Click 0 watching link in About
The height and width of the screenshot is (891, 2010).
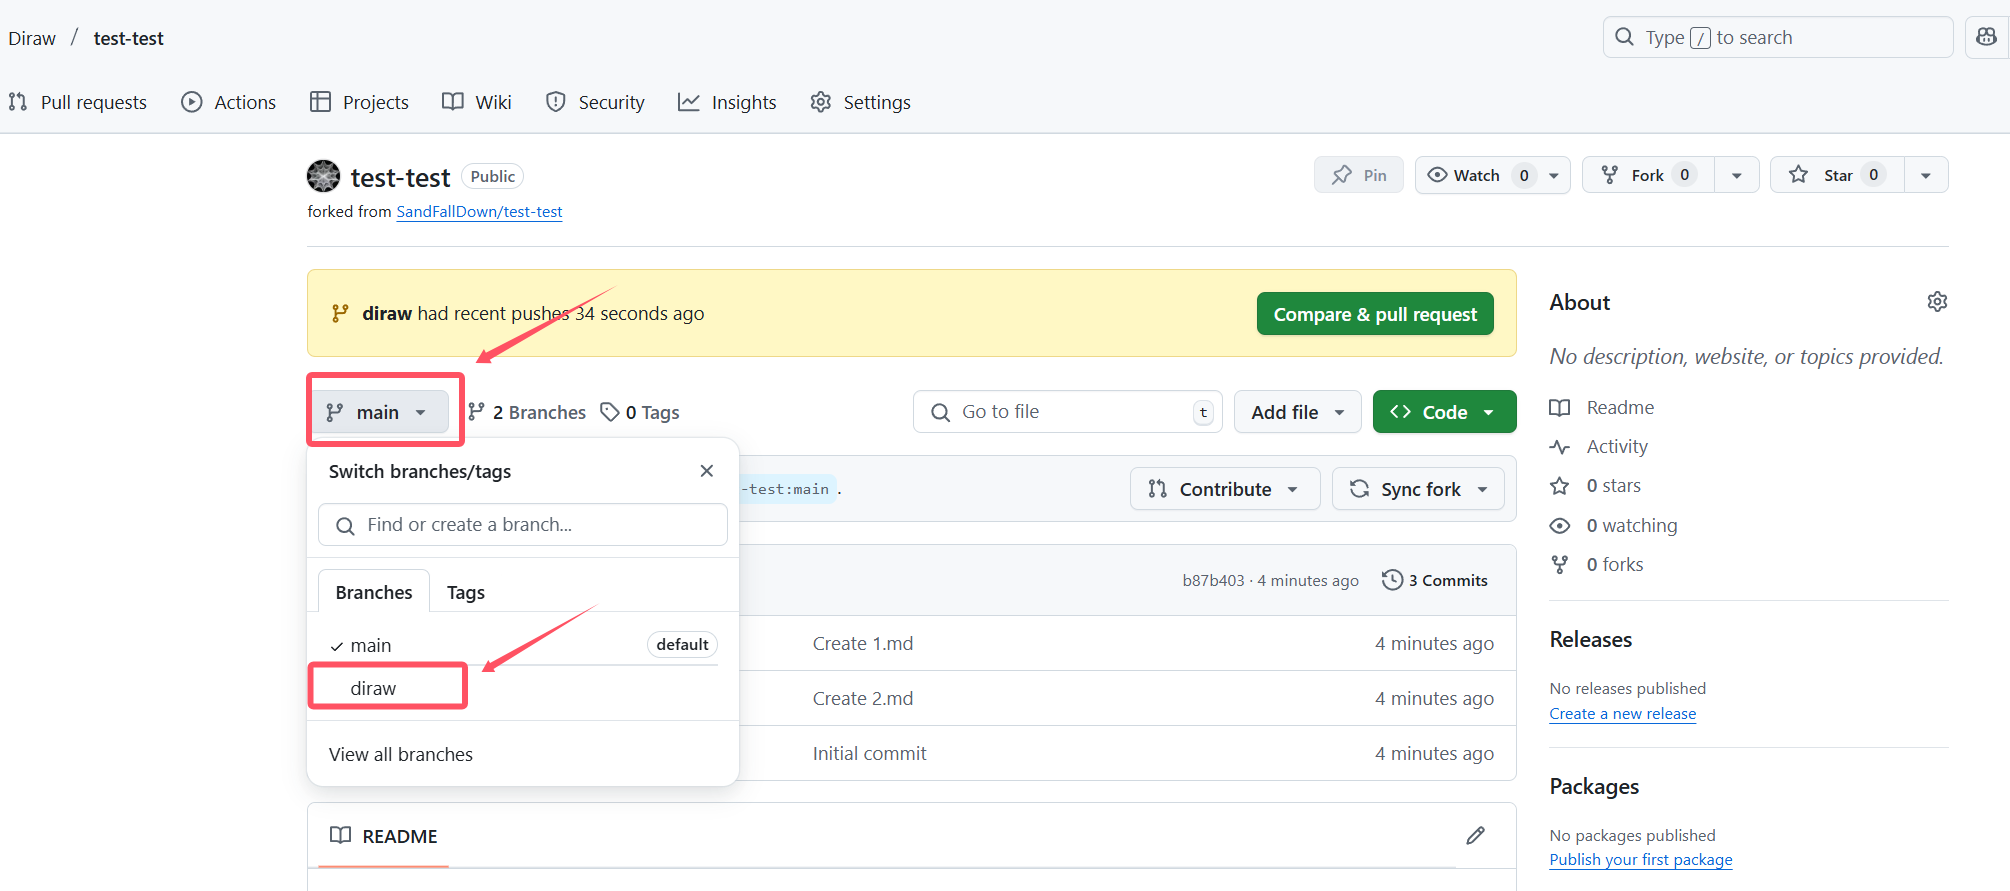1632,526
